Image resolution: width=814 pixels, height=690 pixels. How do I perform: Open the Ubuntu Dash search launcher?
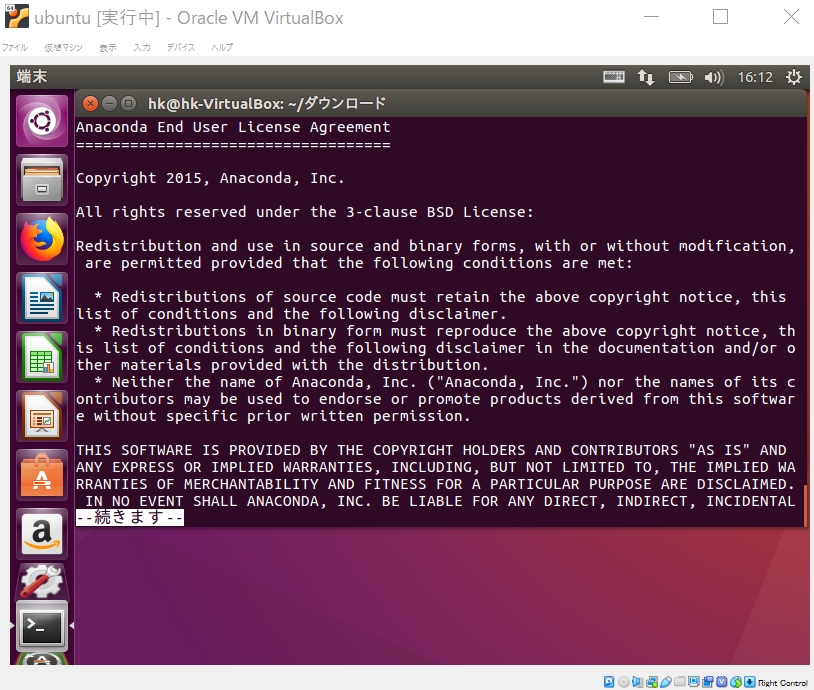[42, 121]
